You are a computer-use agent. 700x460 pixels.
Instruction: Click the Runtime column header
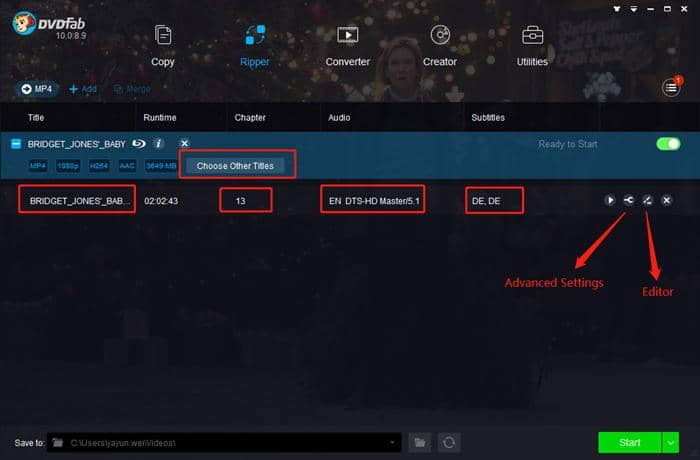pyautogui.click(x=160, y=117)
